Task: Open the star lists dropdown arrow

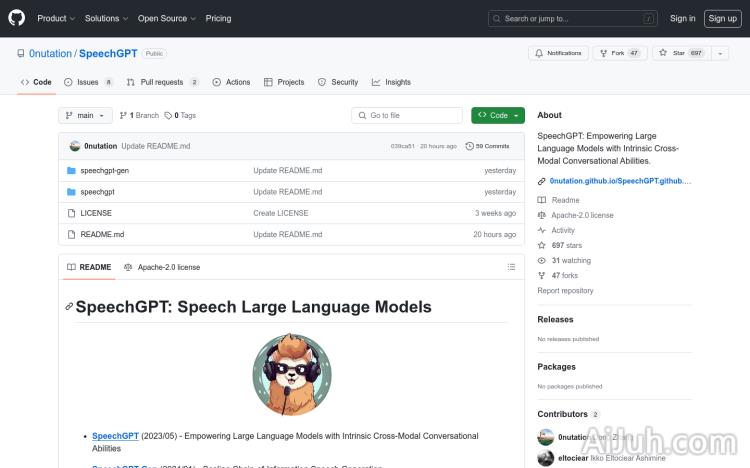Action: coord(720,53)
